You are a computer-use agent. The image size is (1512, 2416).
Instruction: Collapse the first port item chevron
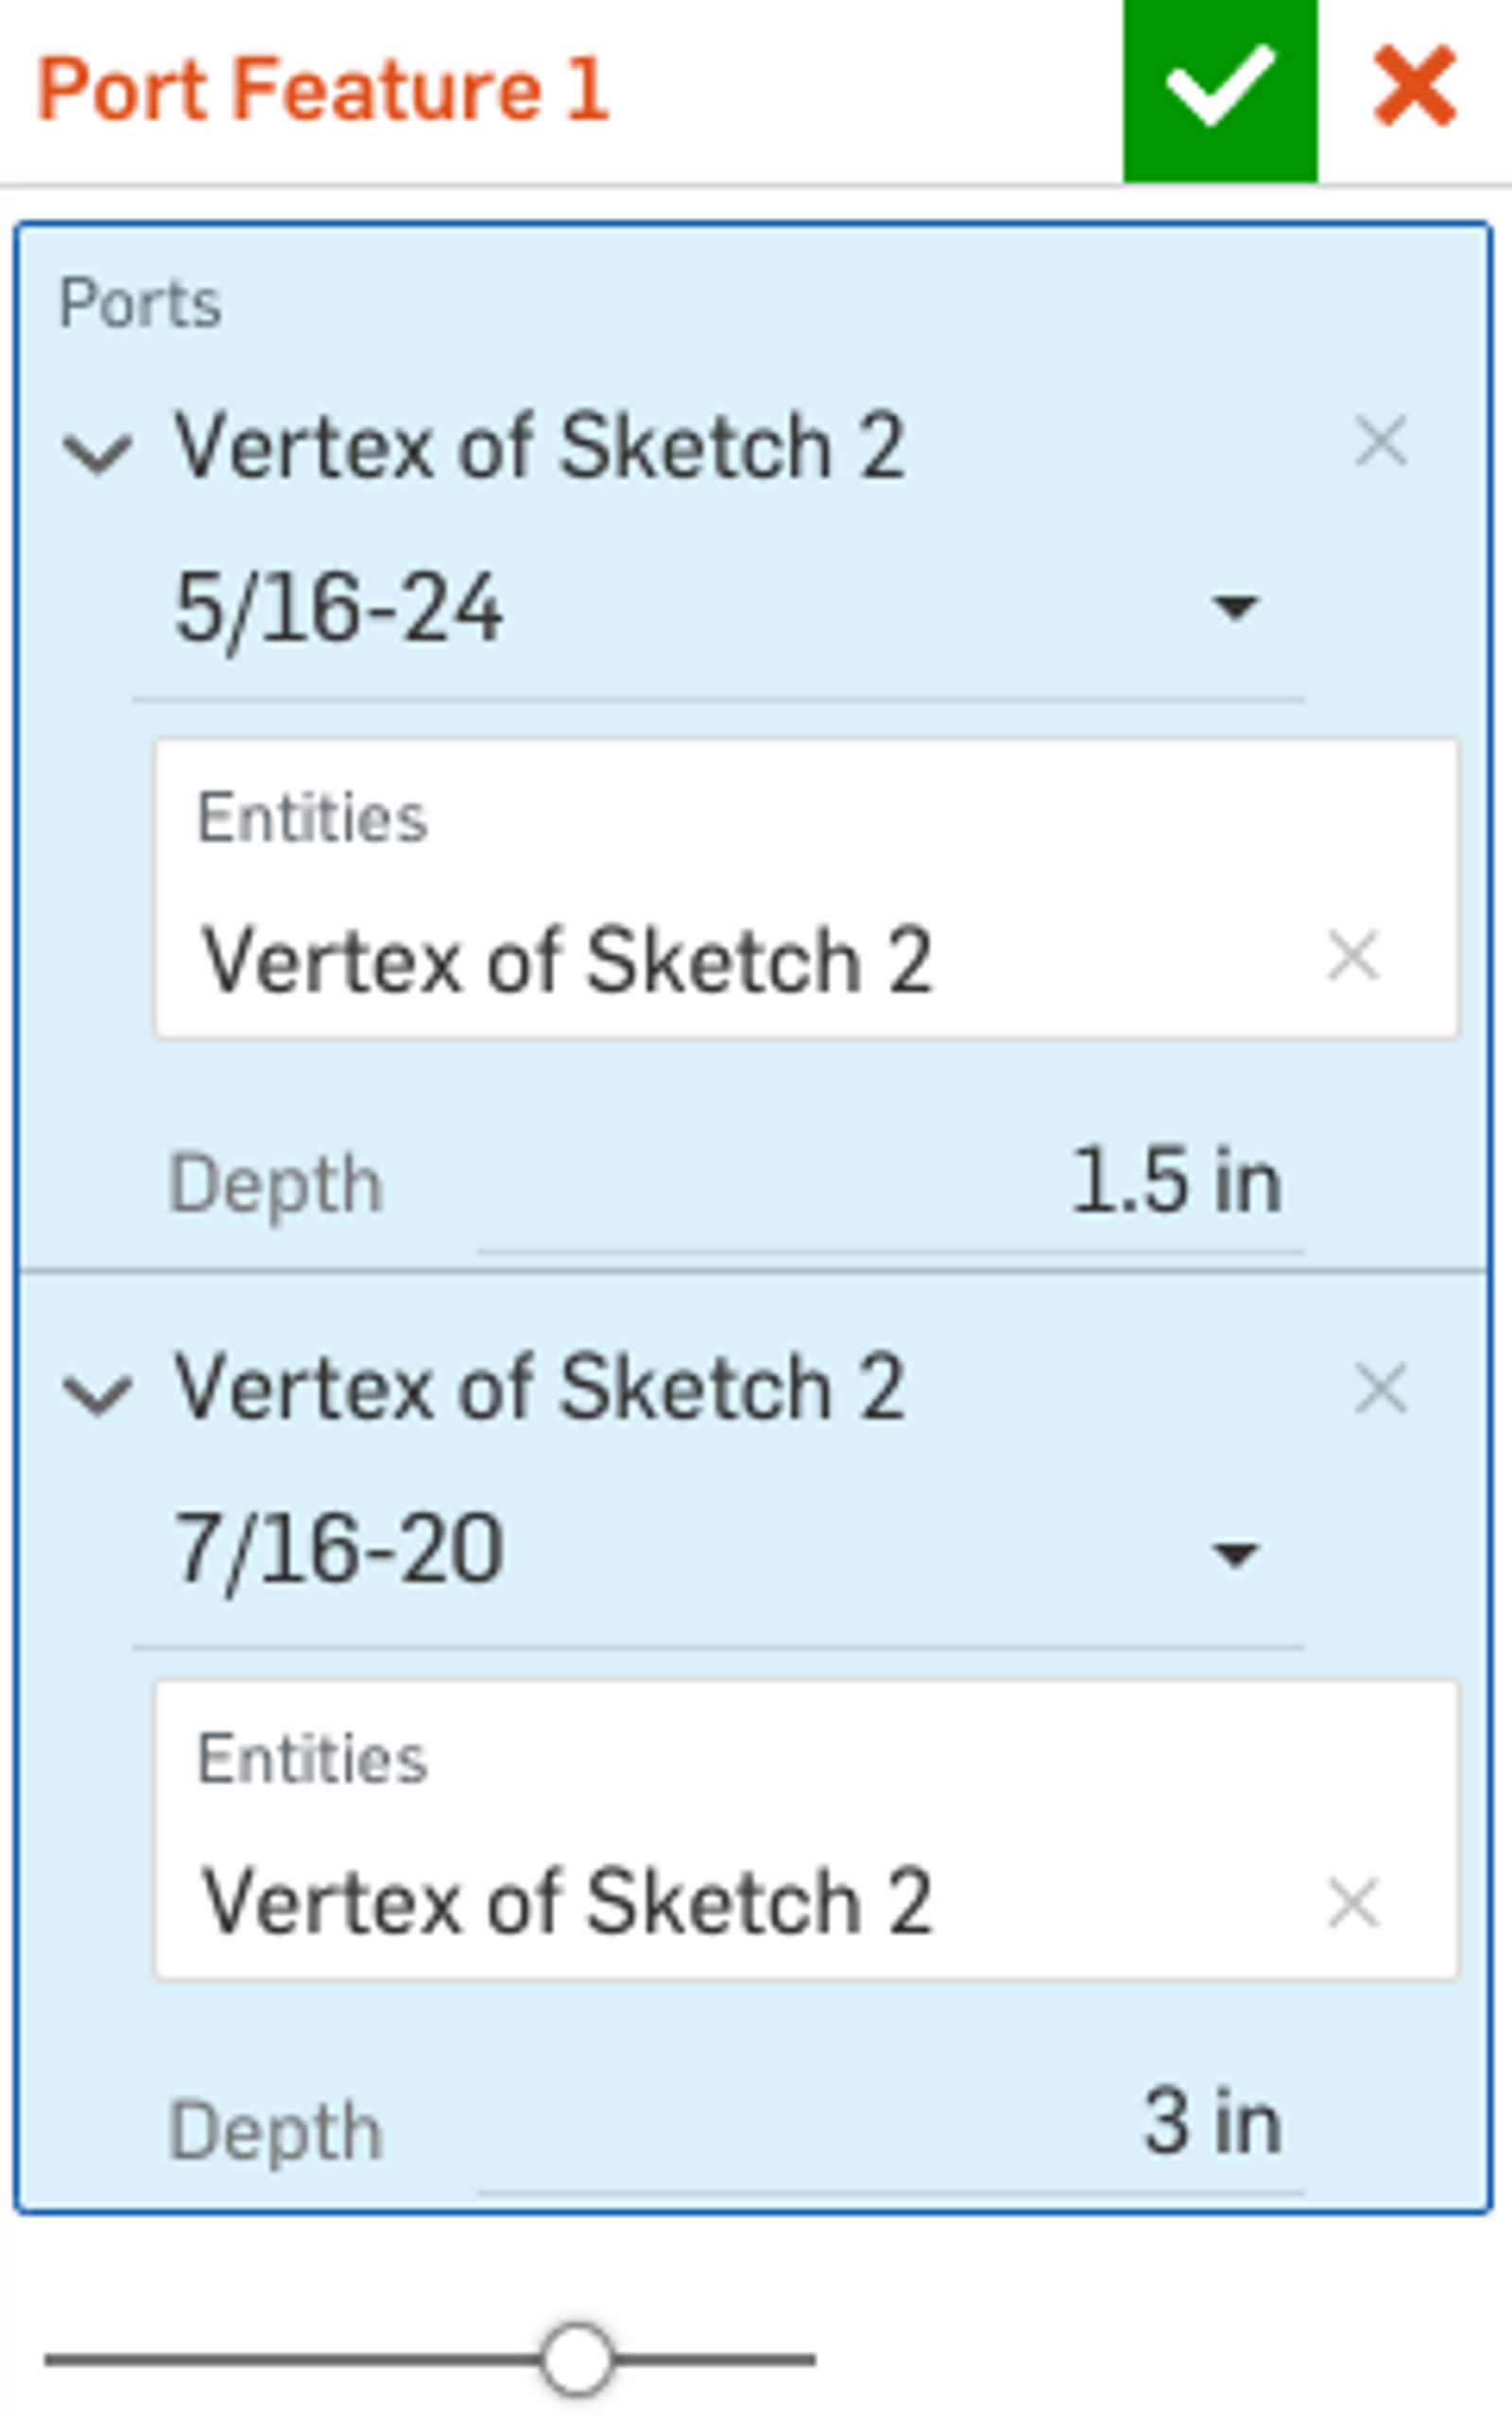pos(97,452)
